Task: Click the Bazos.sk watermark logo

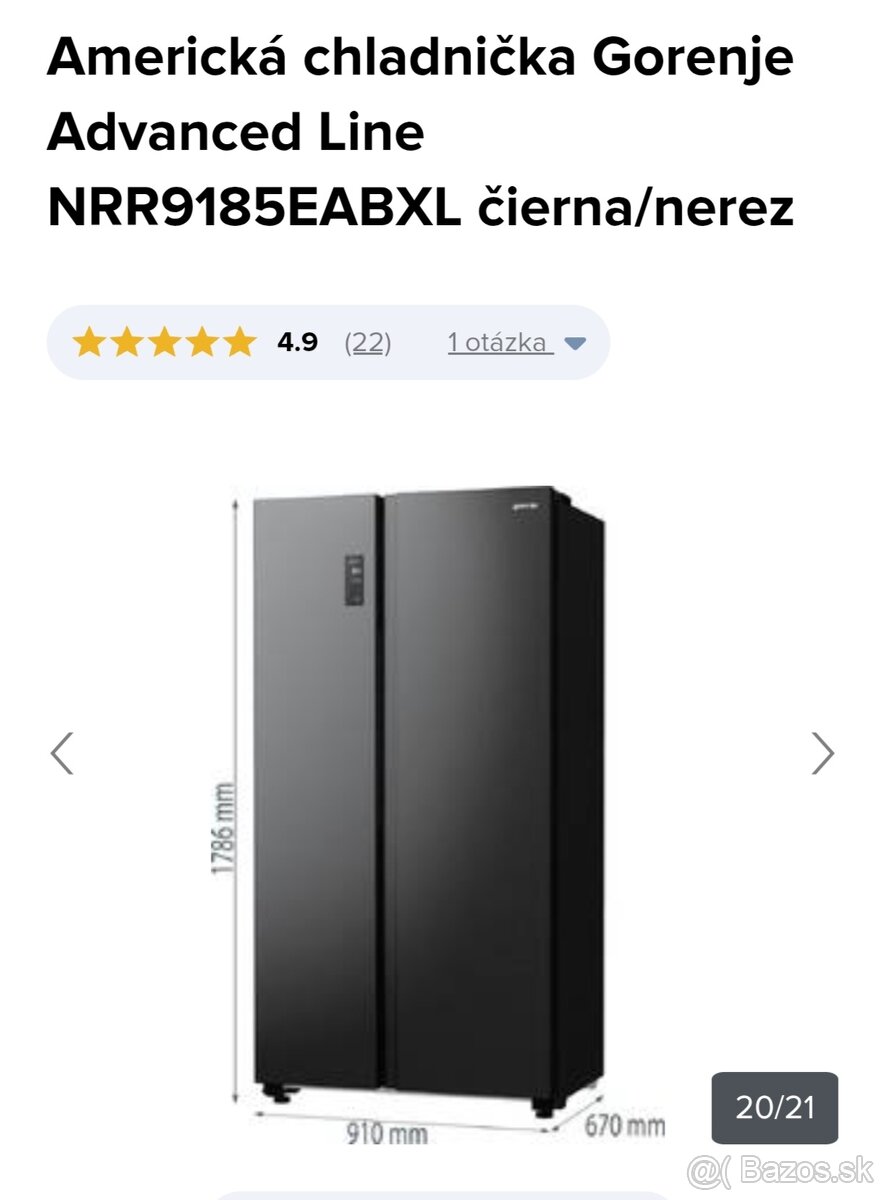Action: coord(780,1169)
